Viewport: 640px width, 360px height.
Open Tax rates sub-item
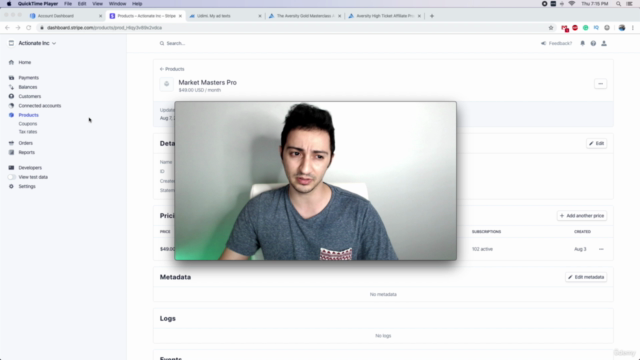tap(28, 132)
